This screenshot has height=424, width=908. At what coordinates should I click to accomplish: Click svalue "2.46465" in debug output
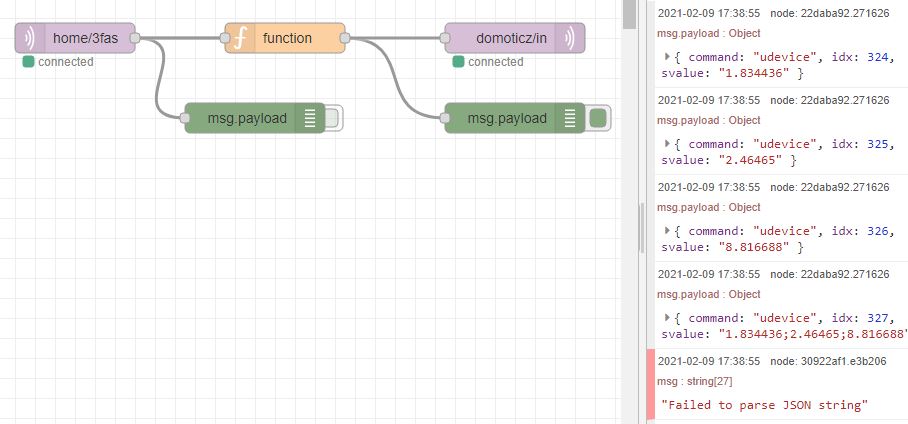tap(750, 160)
